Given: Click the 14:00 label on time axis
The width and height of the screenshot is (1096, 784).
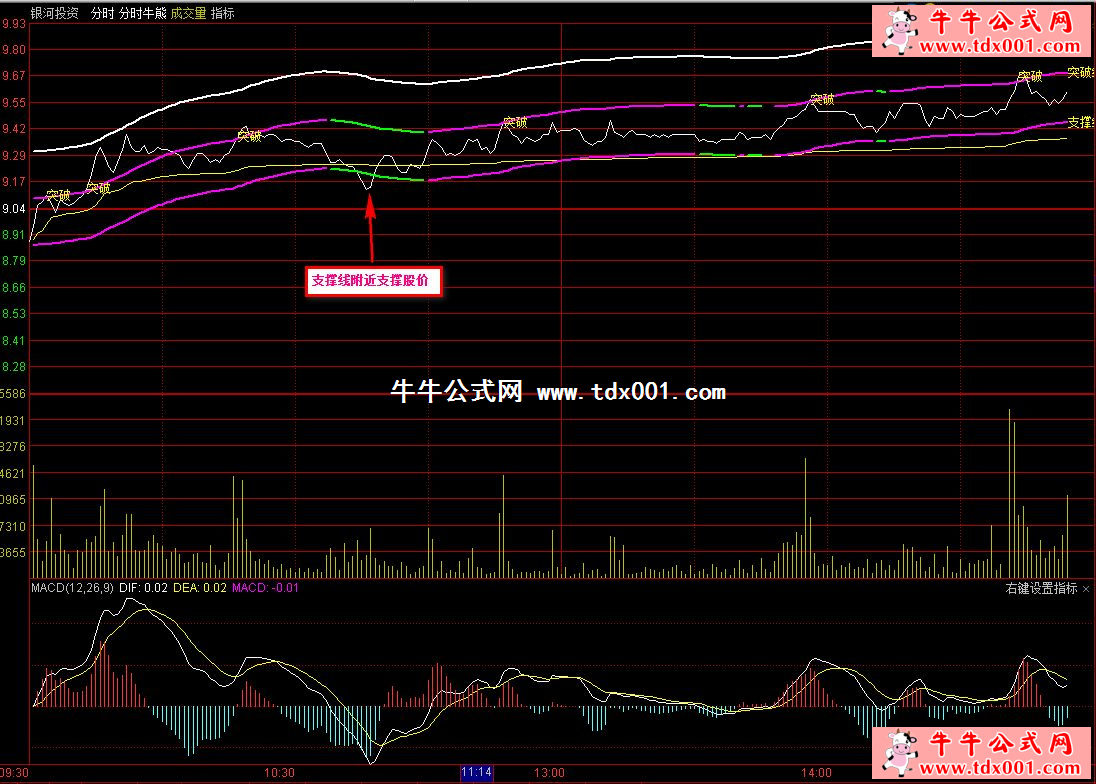Looking at the screenshot, I should click(815, 773).
